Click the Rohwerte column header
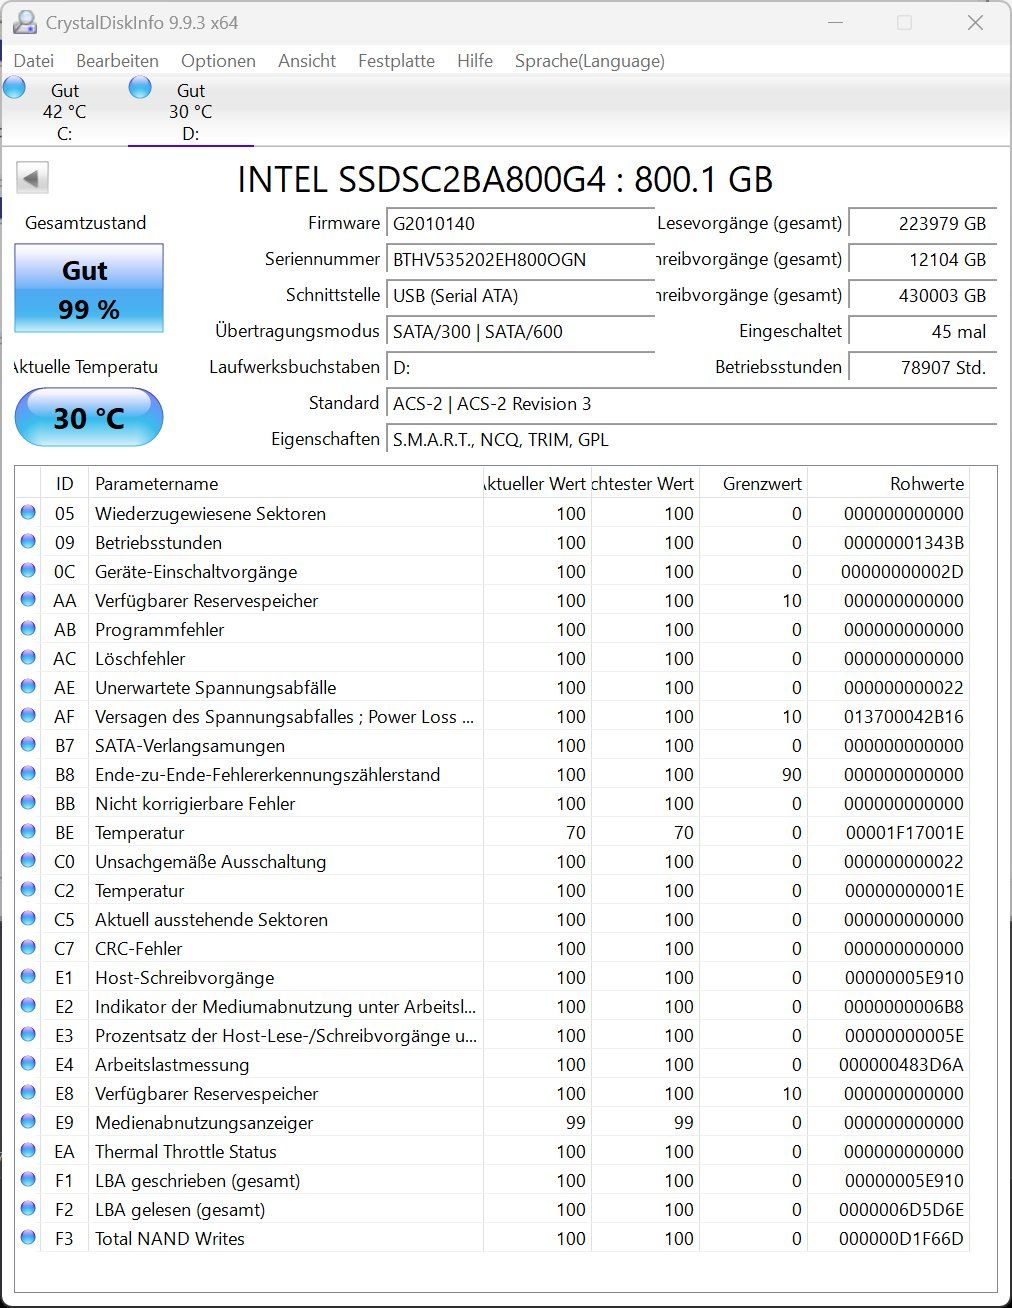This screenshot has height=1308, width=1012. 888,484
